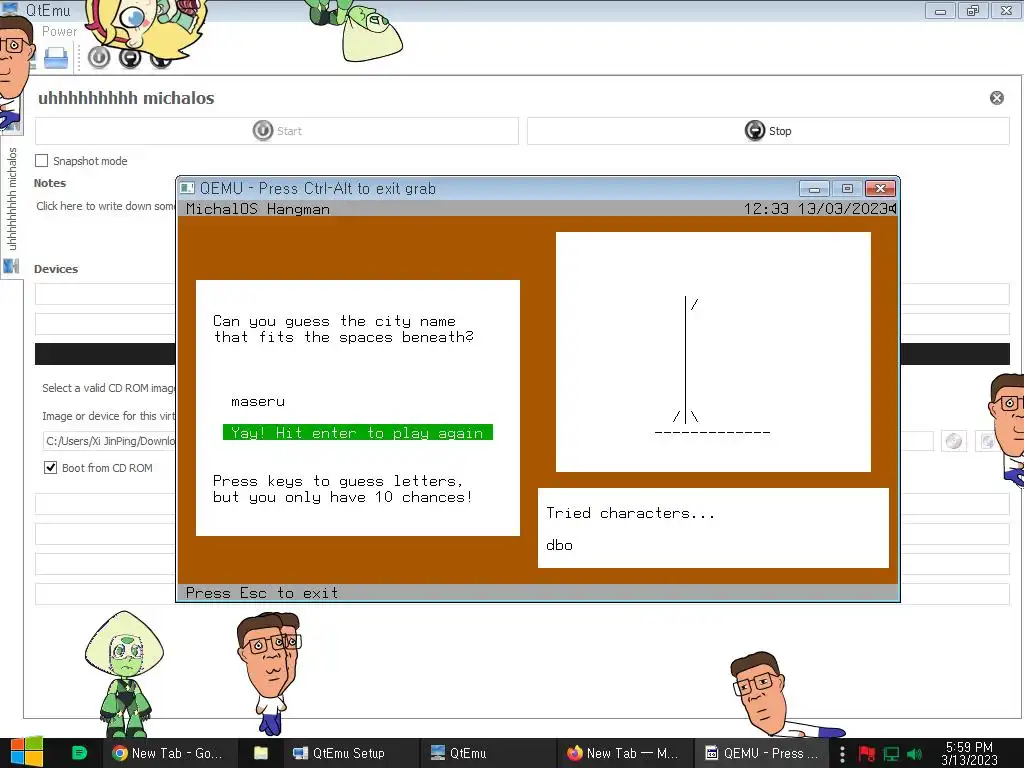Enable the Snapshot mode checkbox
This screenshot has width=1024, height=768.
click(42, 161)
